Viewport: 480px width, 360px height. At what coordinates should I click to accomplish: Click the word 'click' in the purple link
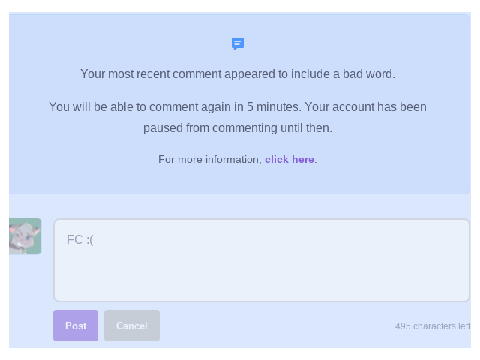point(277,159)
